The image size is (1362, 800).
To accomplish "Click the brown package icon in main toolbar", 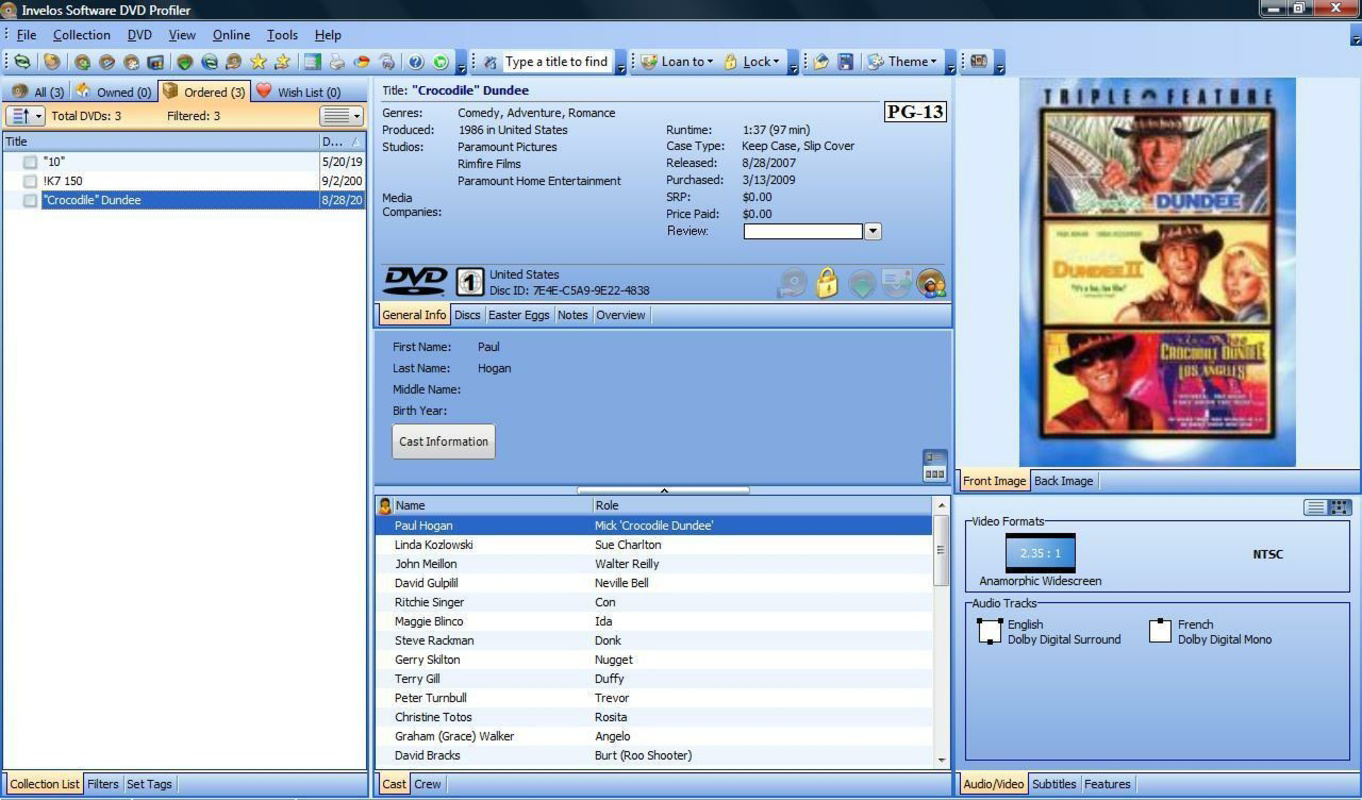I will [52, 62].
